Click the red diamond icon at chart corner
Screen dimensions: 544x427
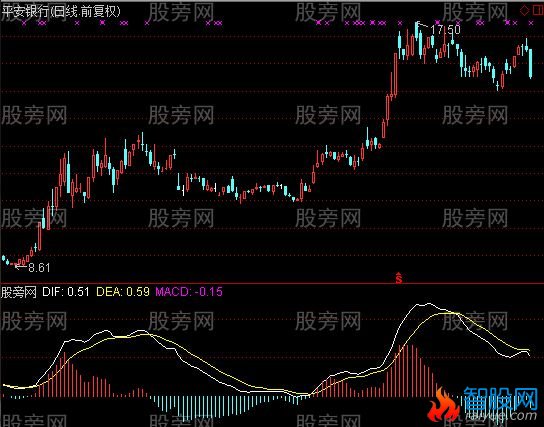point(525,10)
